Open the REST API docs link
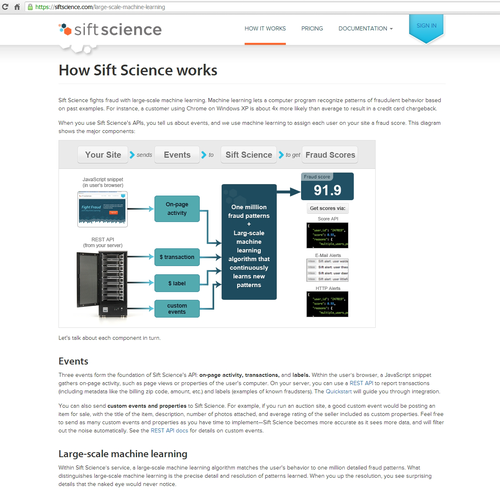The width and height of the screenshot is (500, 500). (169, 431)
